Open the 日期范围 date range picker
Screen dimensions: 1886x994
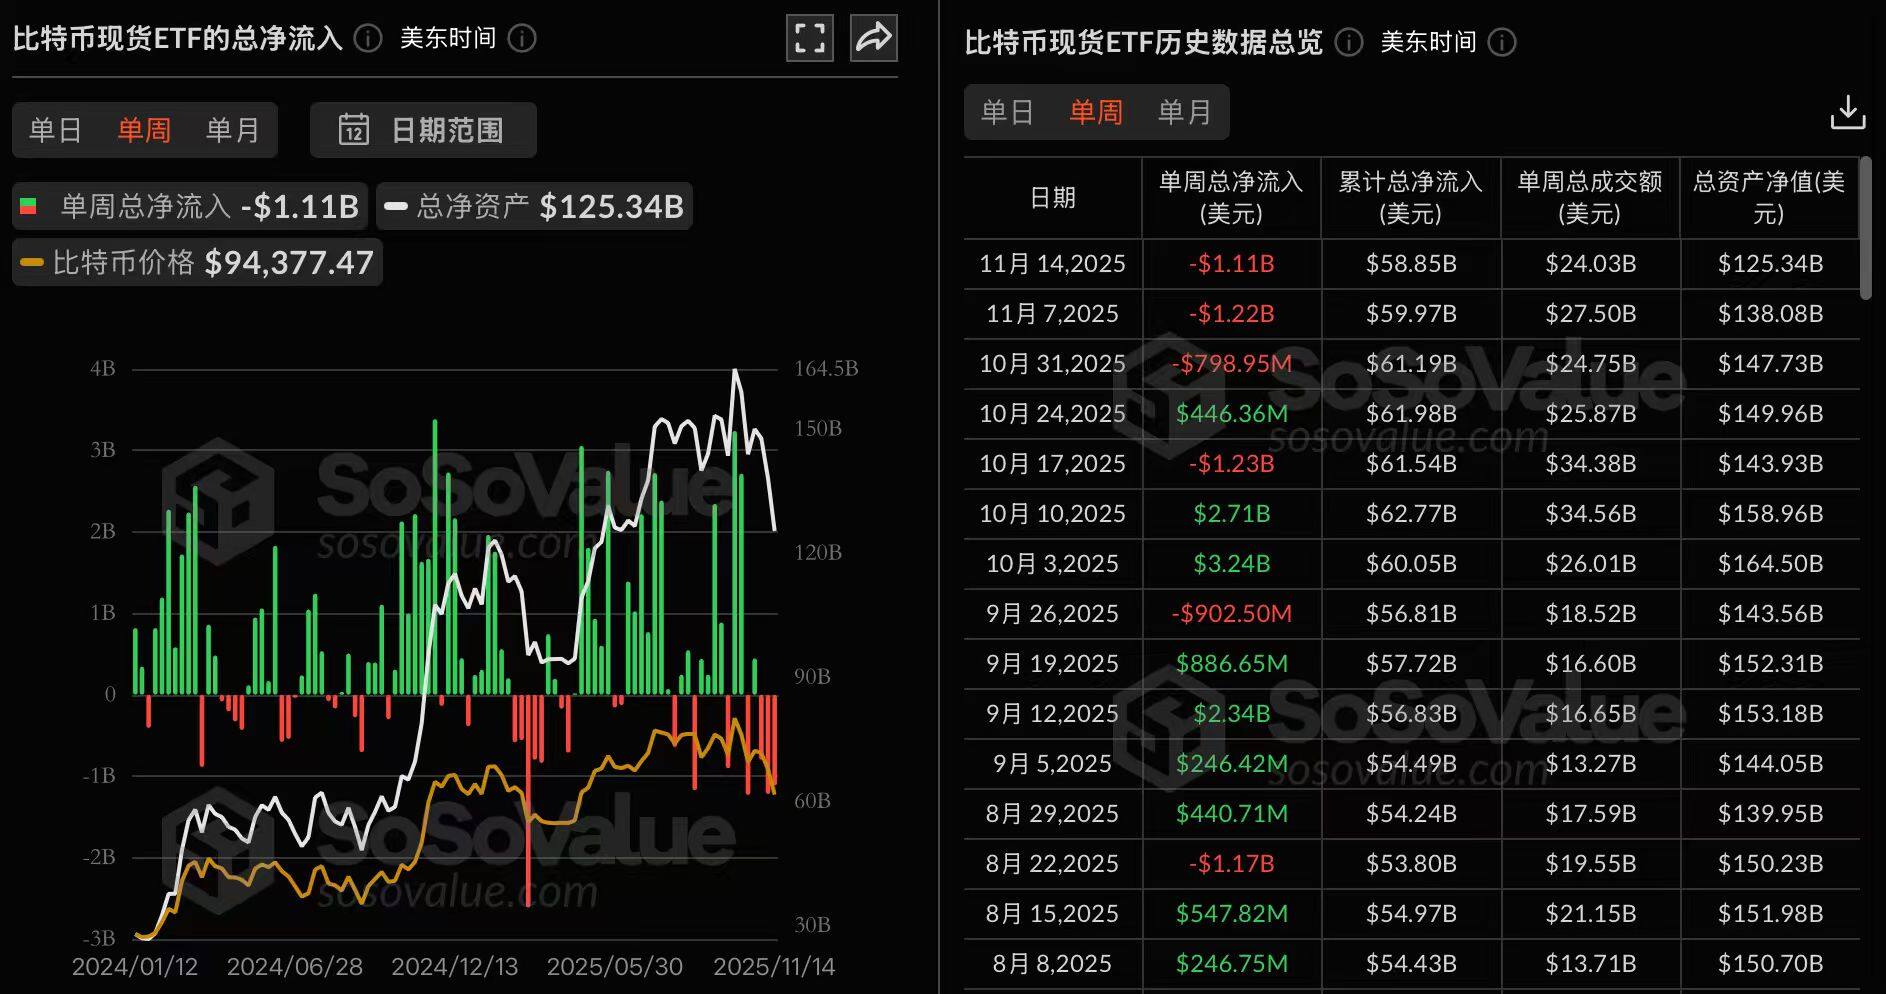click(423, 130)
